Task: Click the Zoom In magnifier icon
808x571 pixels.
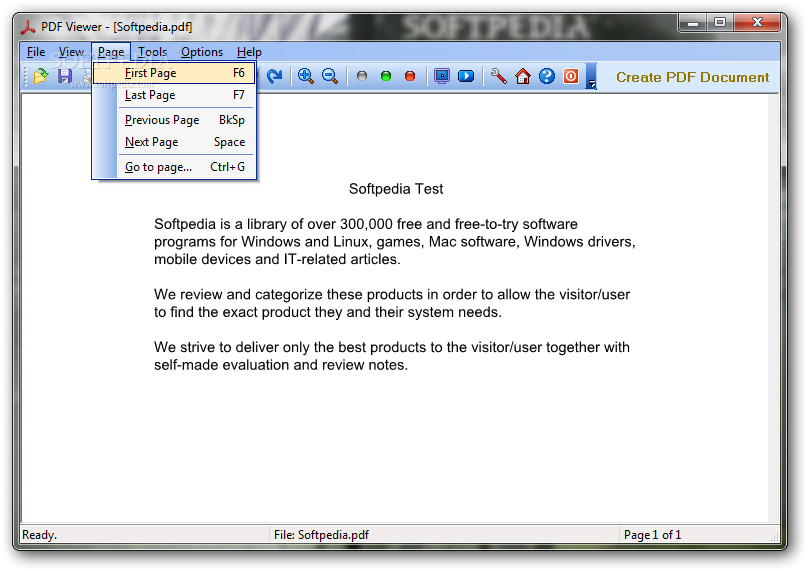Action: point(306,76)
